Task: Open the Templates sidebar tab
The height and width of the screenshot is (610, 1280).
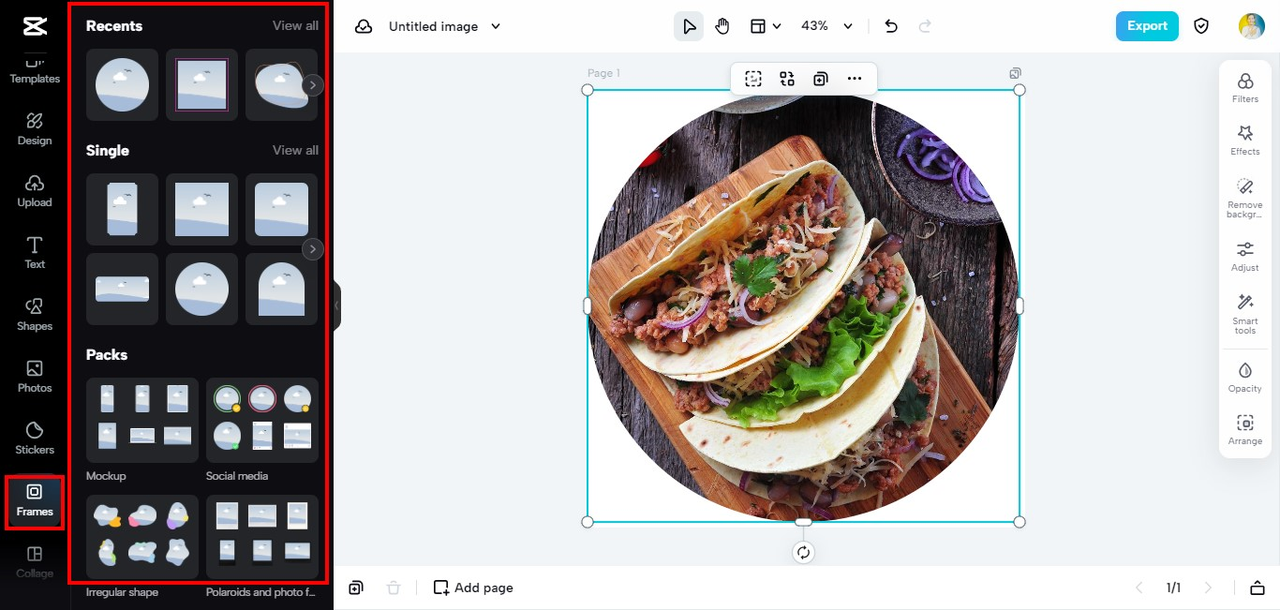Action: (34, 70)
